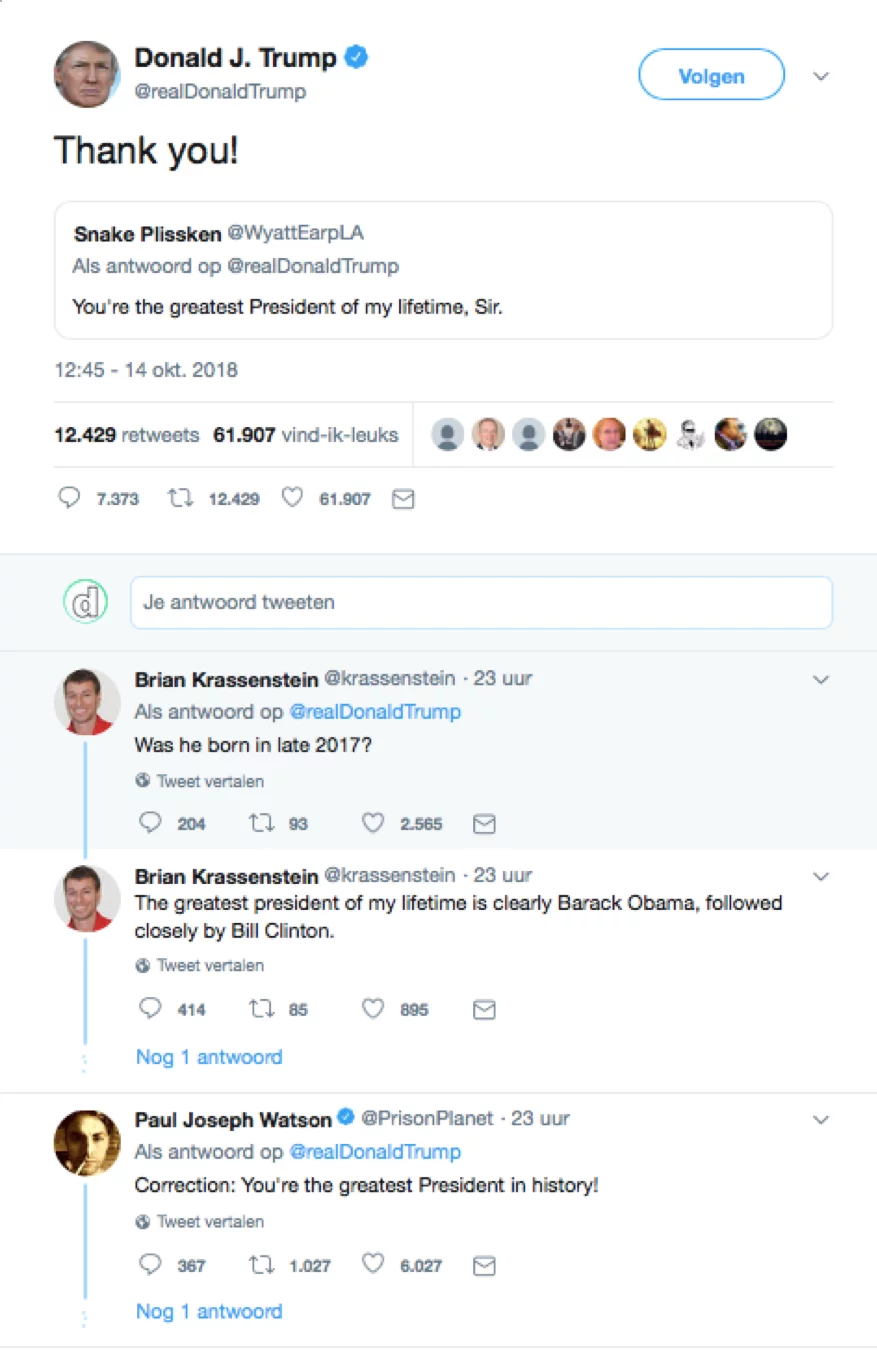Screen dimensions: 877x1350
Task: Reply to the Barack Obama tweet by Krassenstein
Action: 150,1009
